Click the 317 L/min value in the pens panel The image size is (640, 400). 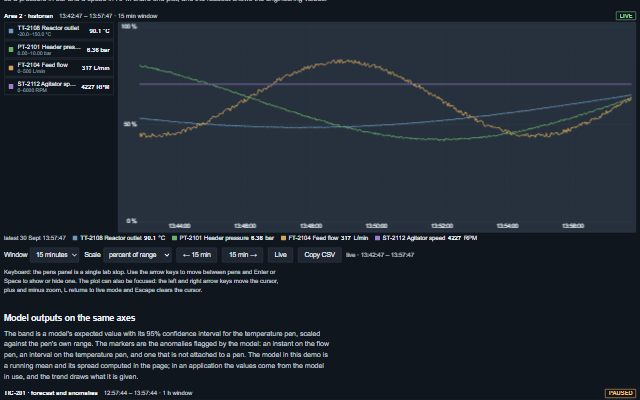96,68
